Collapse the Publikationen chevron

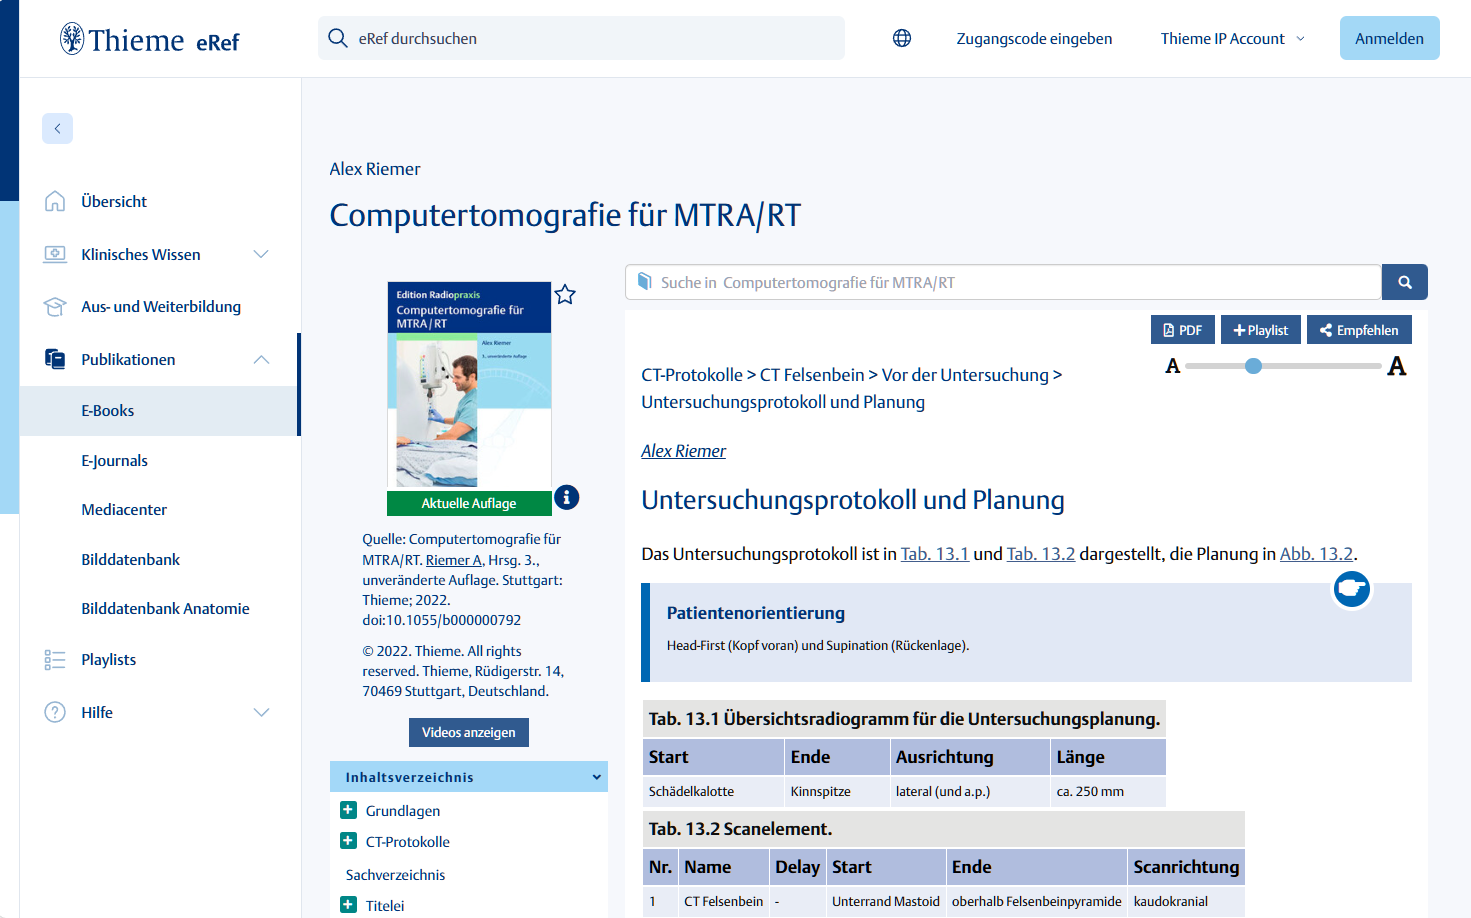point(261,359)
